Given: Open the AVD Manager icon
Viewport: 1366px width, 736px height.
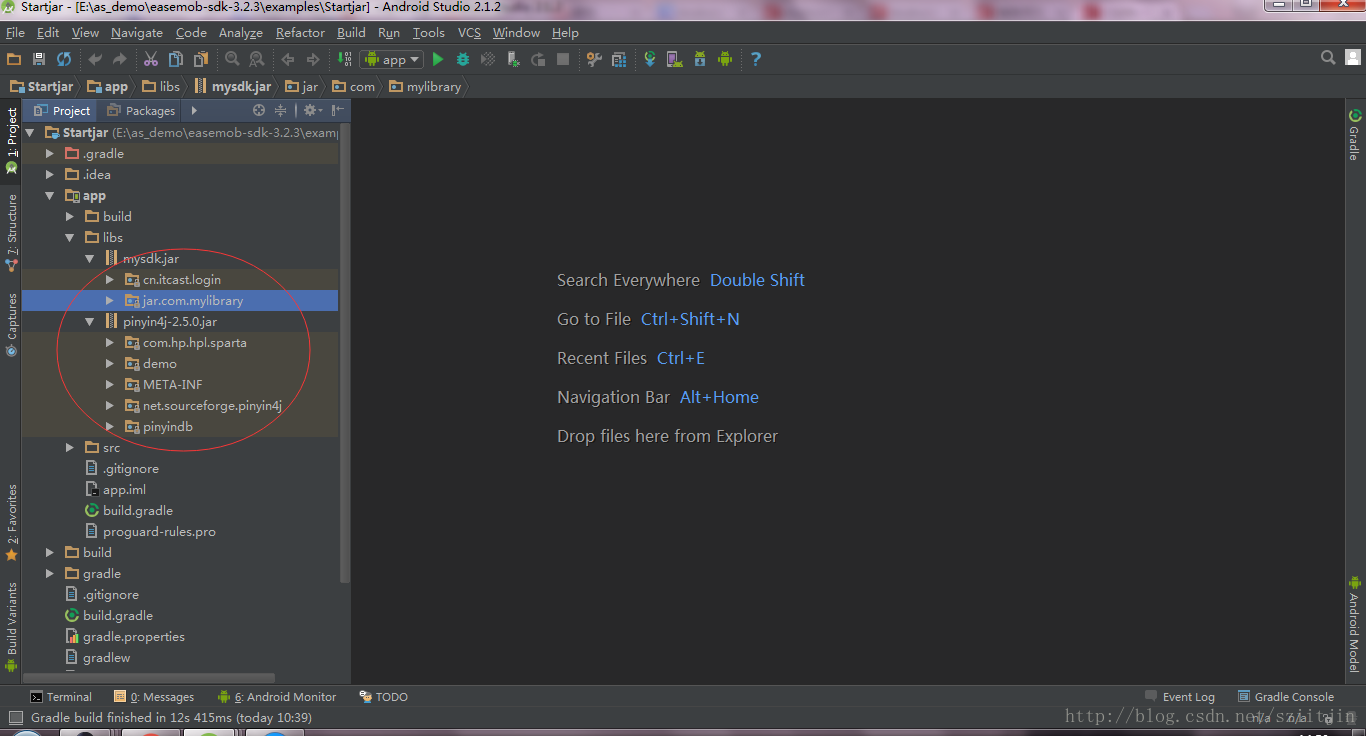Looking at the screenshot, I should pos(675,59).
